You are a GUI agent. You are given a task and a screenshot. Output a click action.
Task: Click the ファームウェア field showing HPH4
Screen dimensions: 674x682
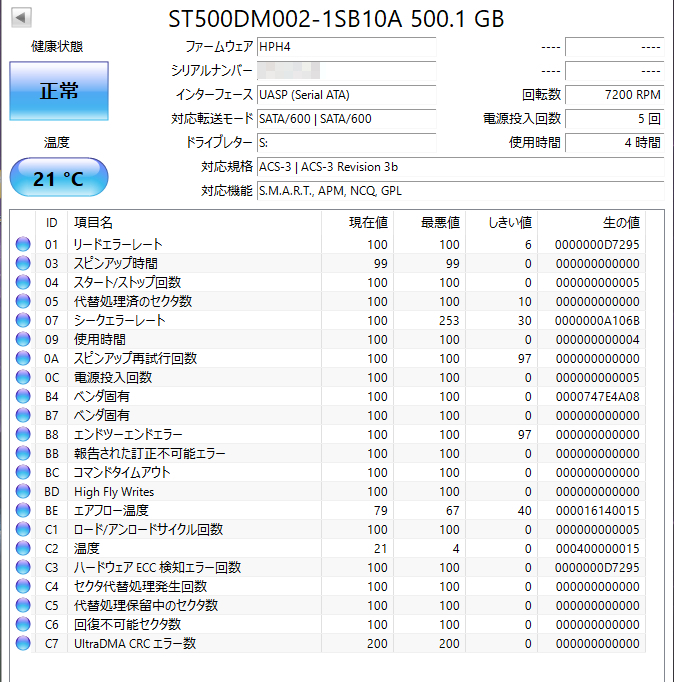[x=347, y=47]
